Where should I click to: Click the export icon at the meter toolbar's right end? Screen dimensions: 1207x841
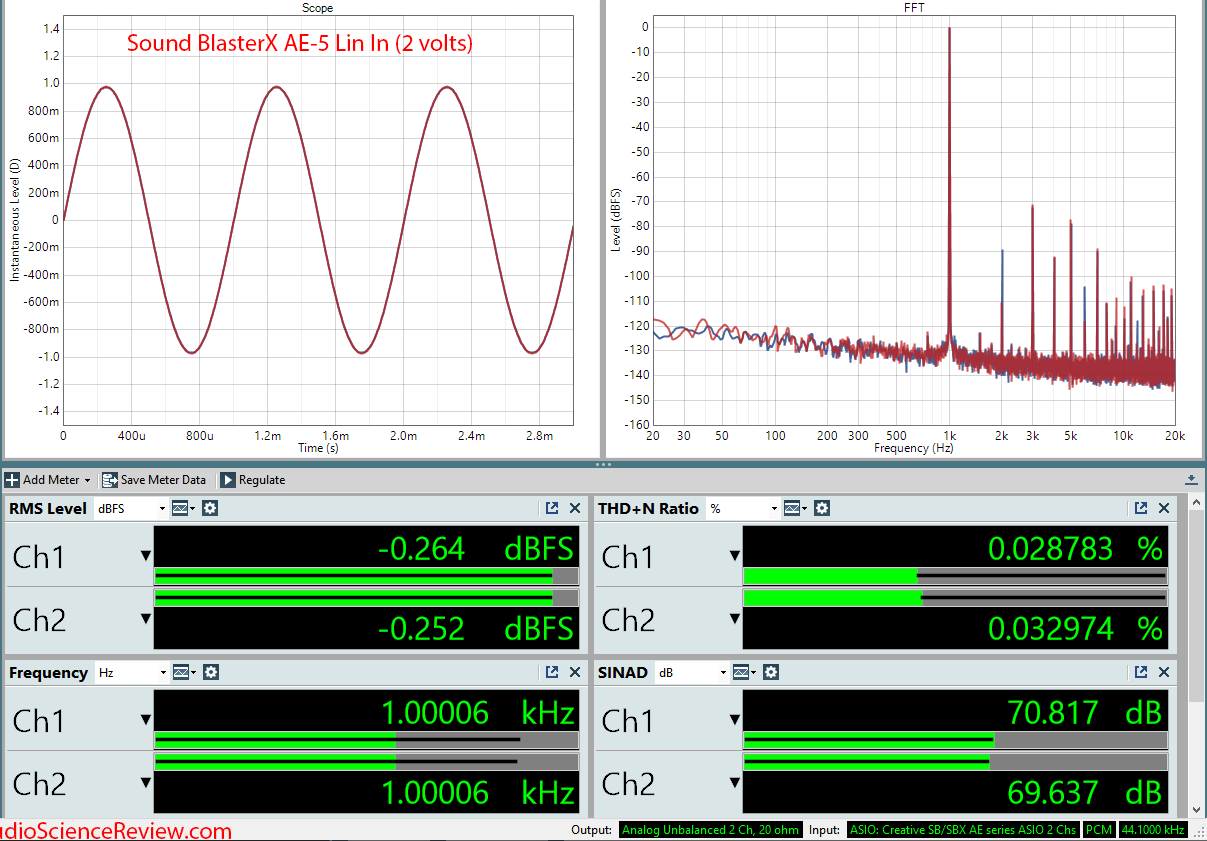pyautogui.click(x=1191, y=480)
